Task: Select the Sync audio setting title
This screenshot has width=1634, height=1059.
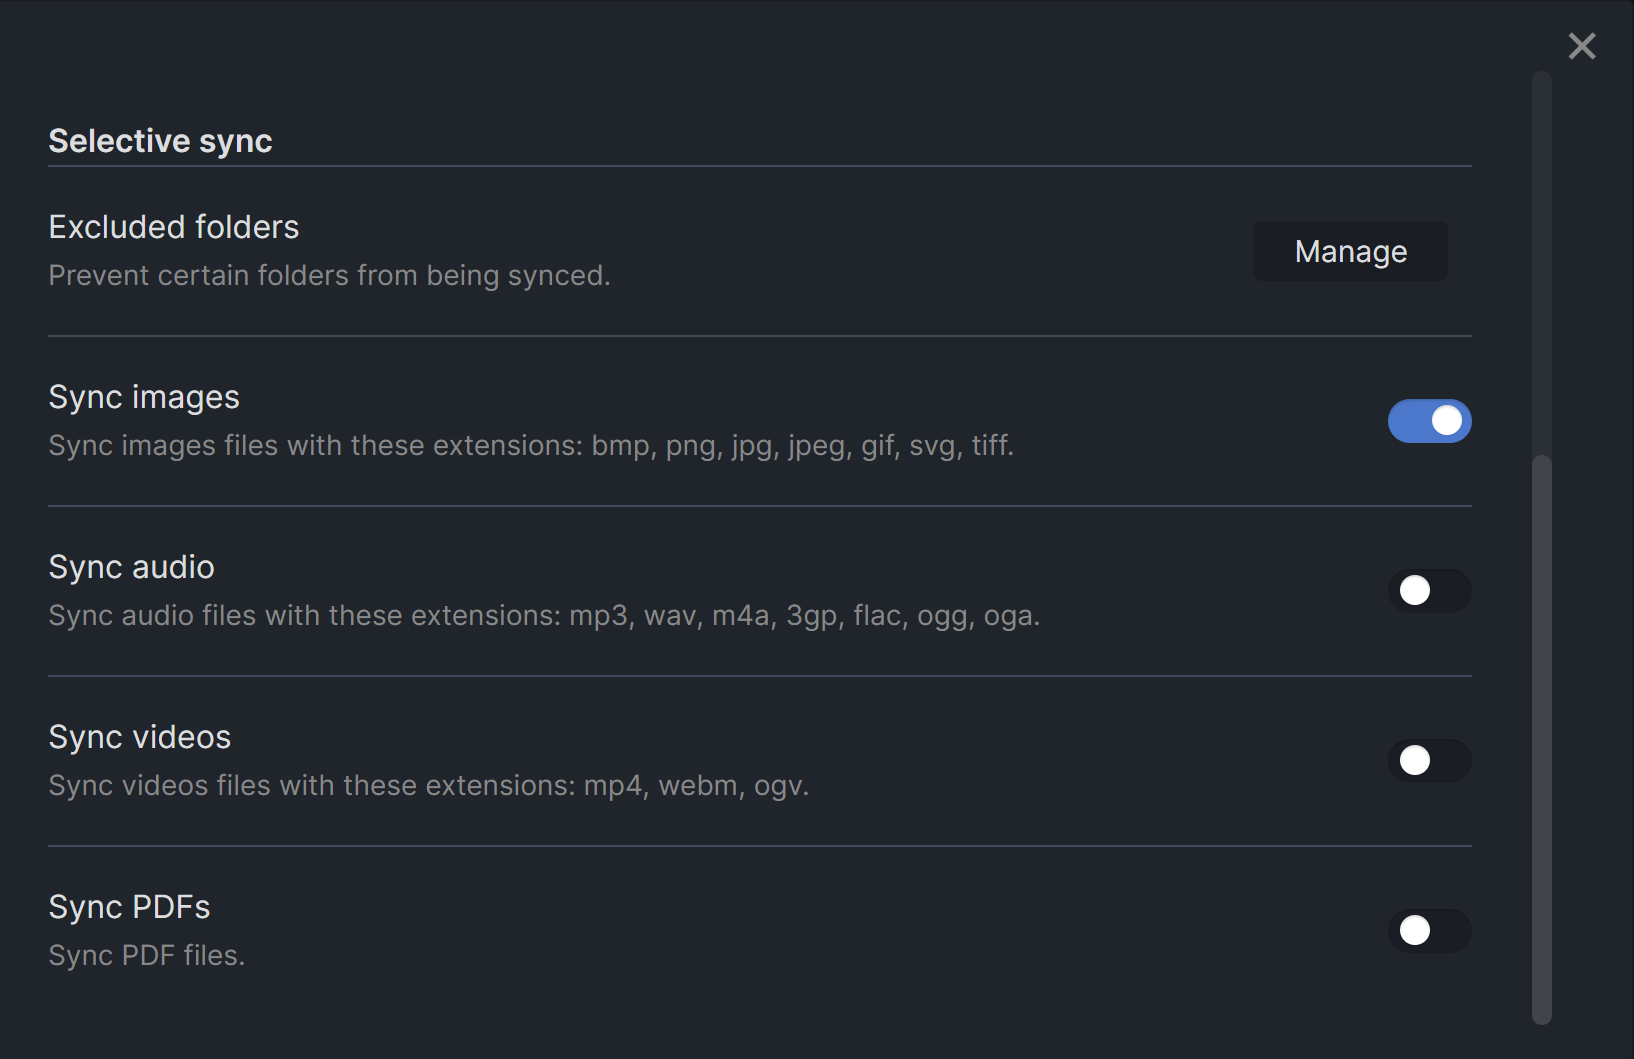Action: [131, 567]
